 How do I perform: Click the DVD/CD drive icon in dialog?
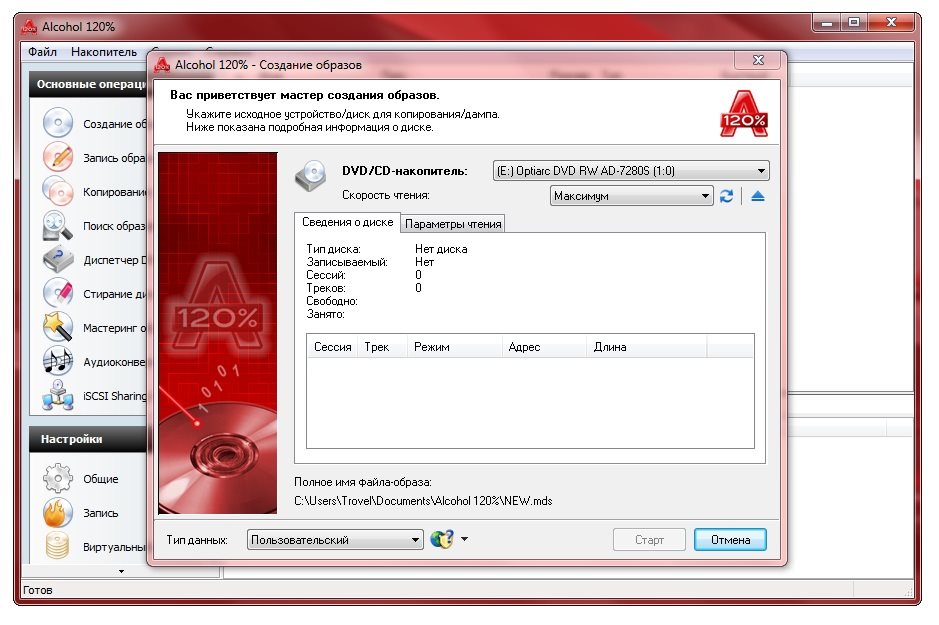(x=310, y=175)
